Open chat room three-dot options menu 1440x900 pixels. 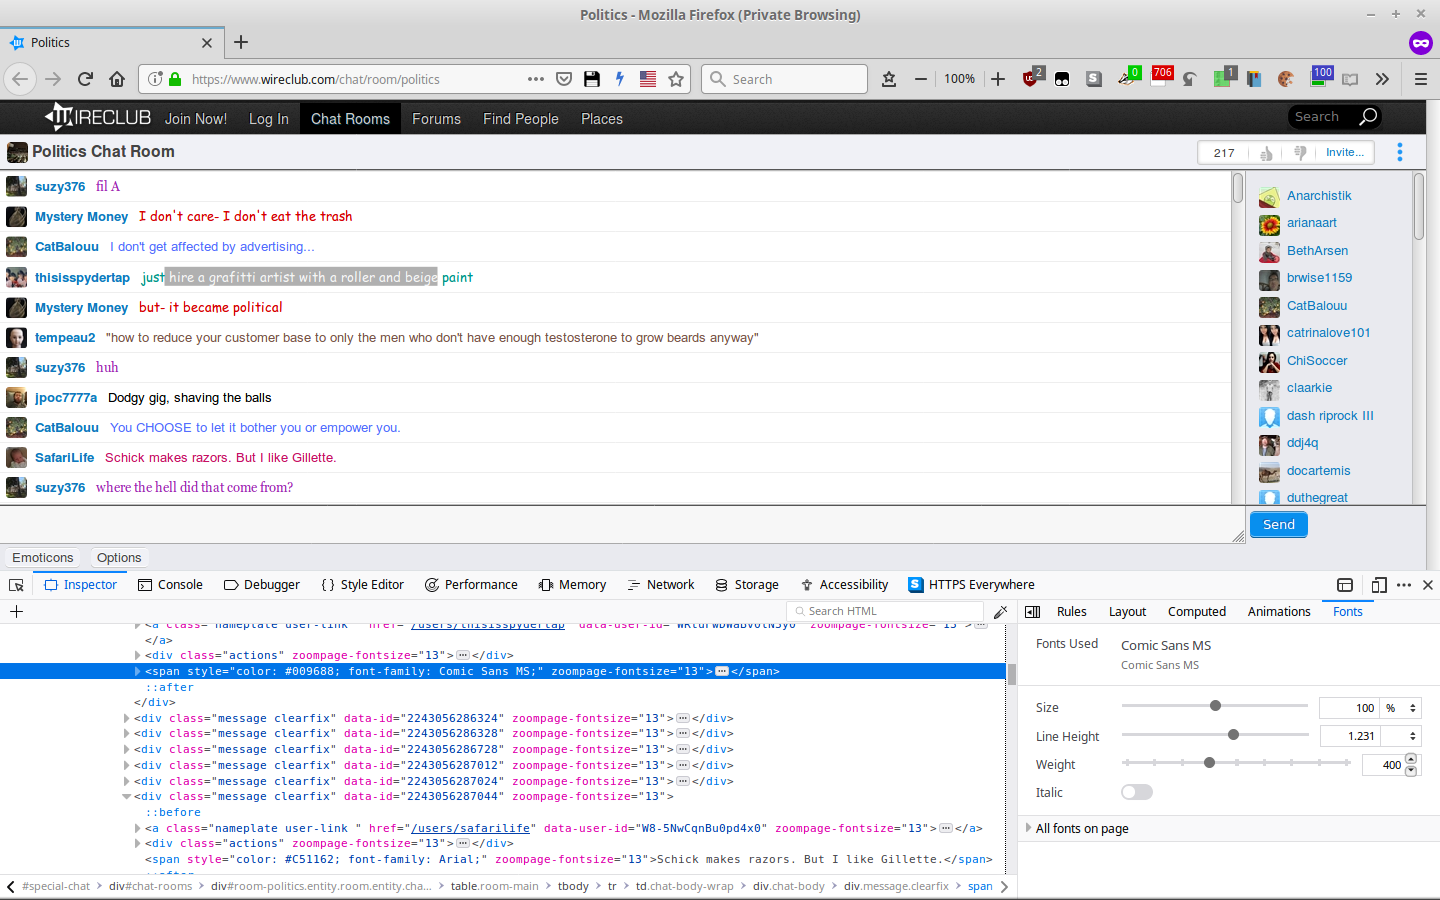pyautogui.click(x=1400, y=152)
